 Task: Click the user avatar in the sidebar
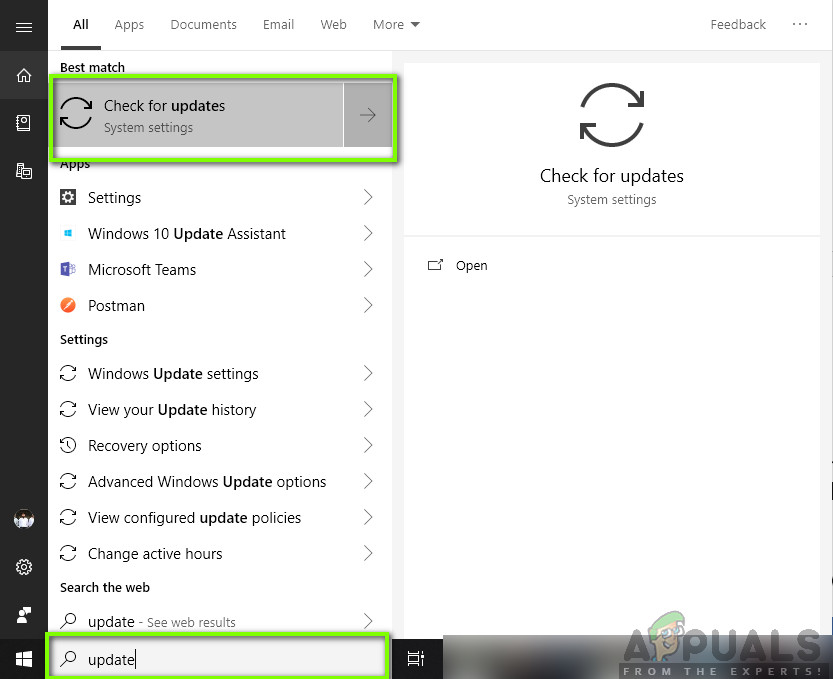click(23, 518)
